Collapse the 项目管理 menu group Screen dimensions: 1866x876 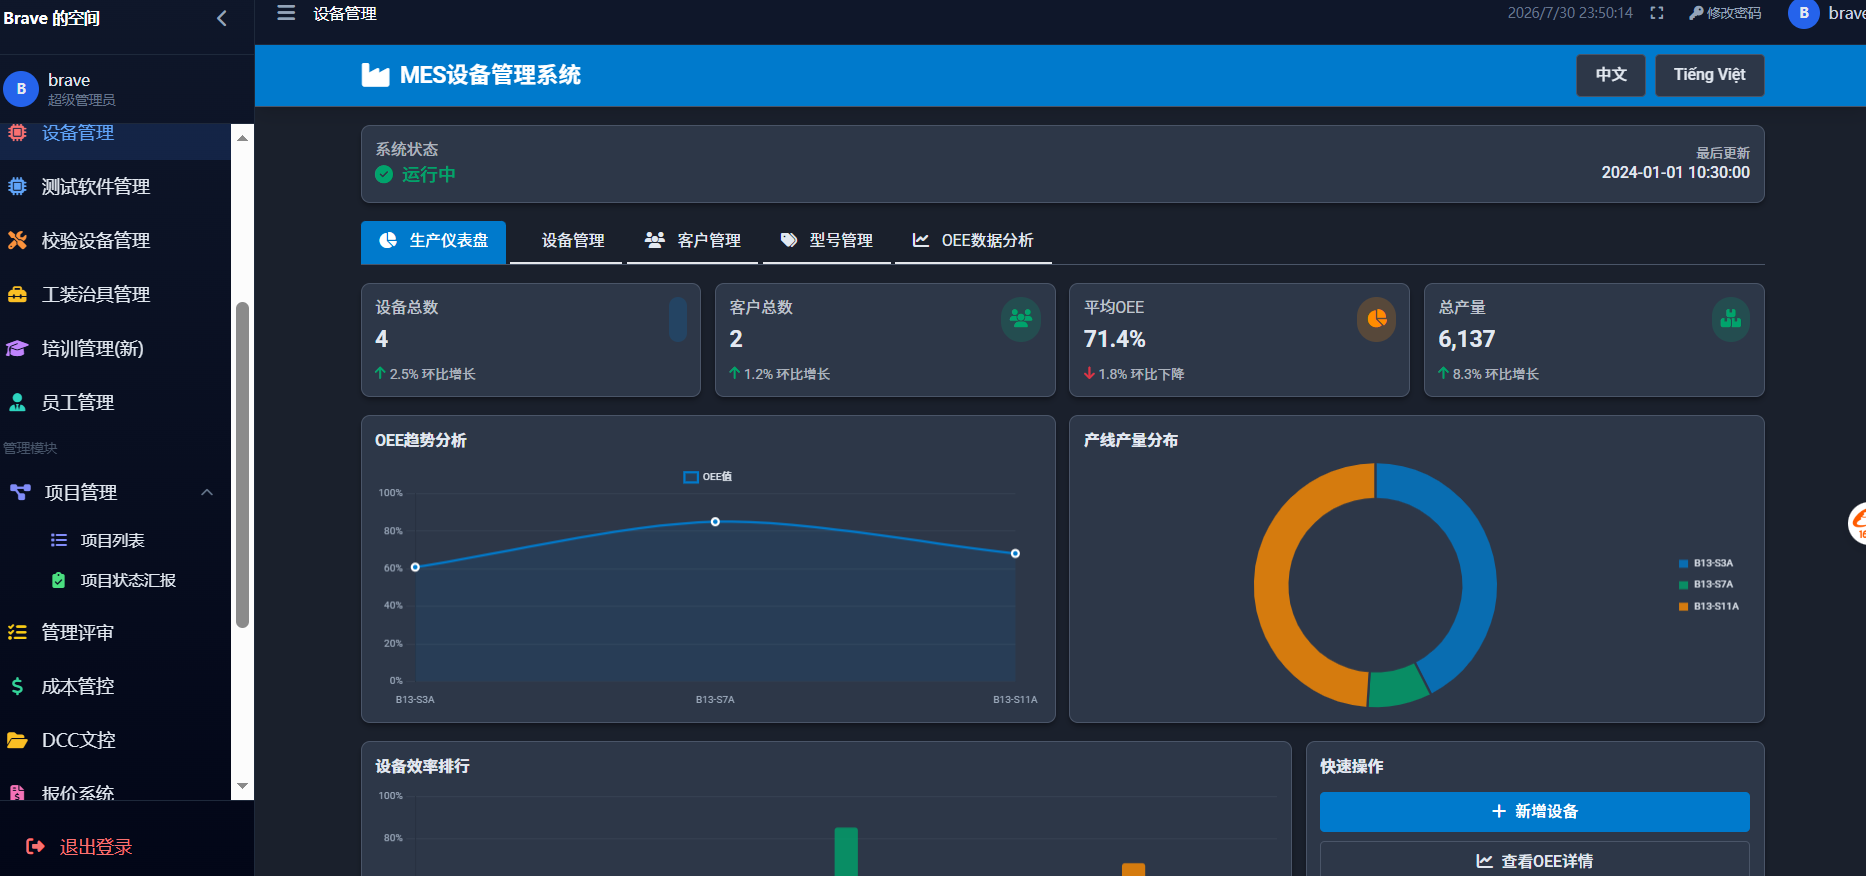(x=207, y=492)
